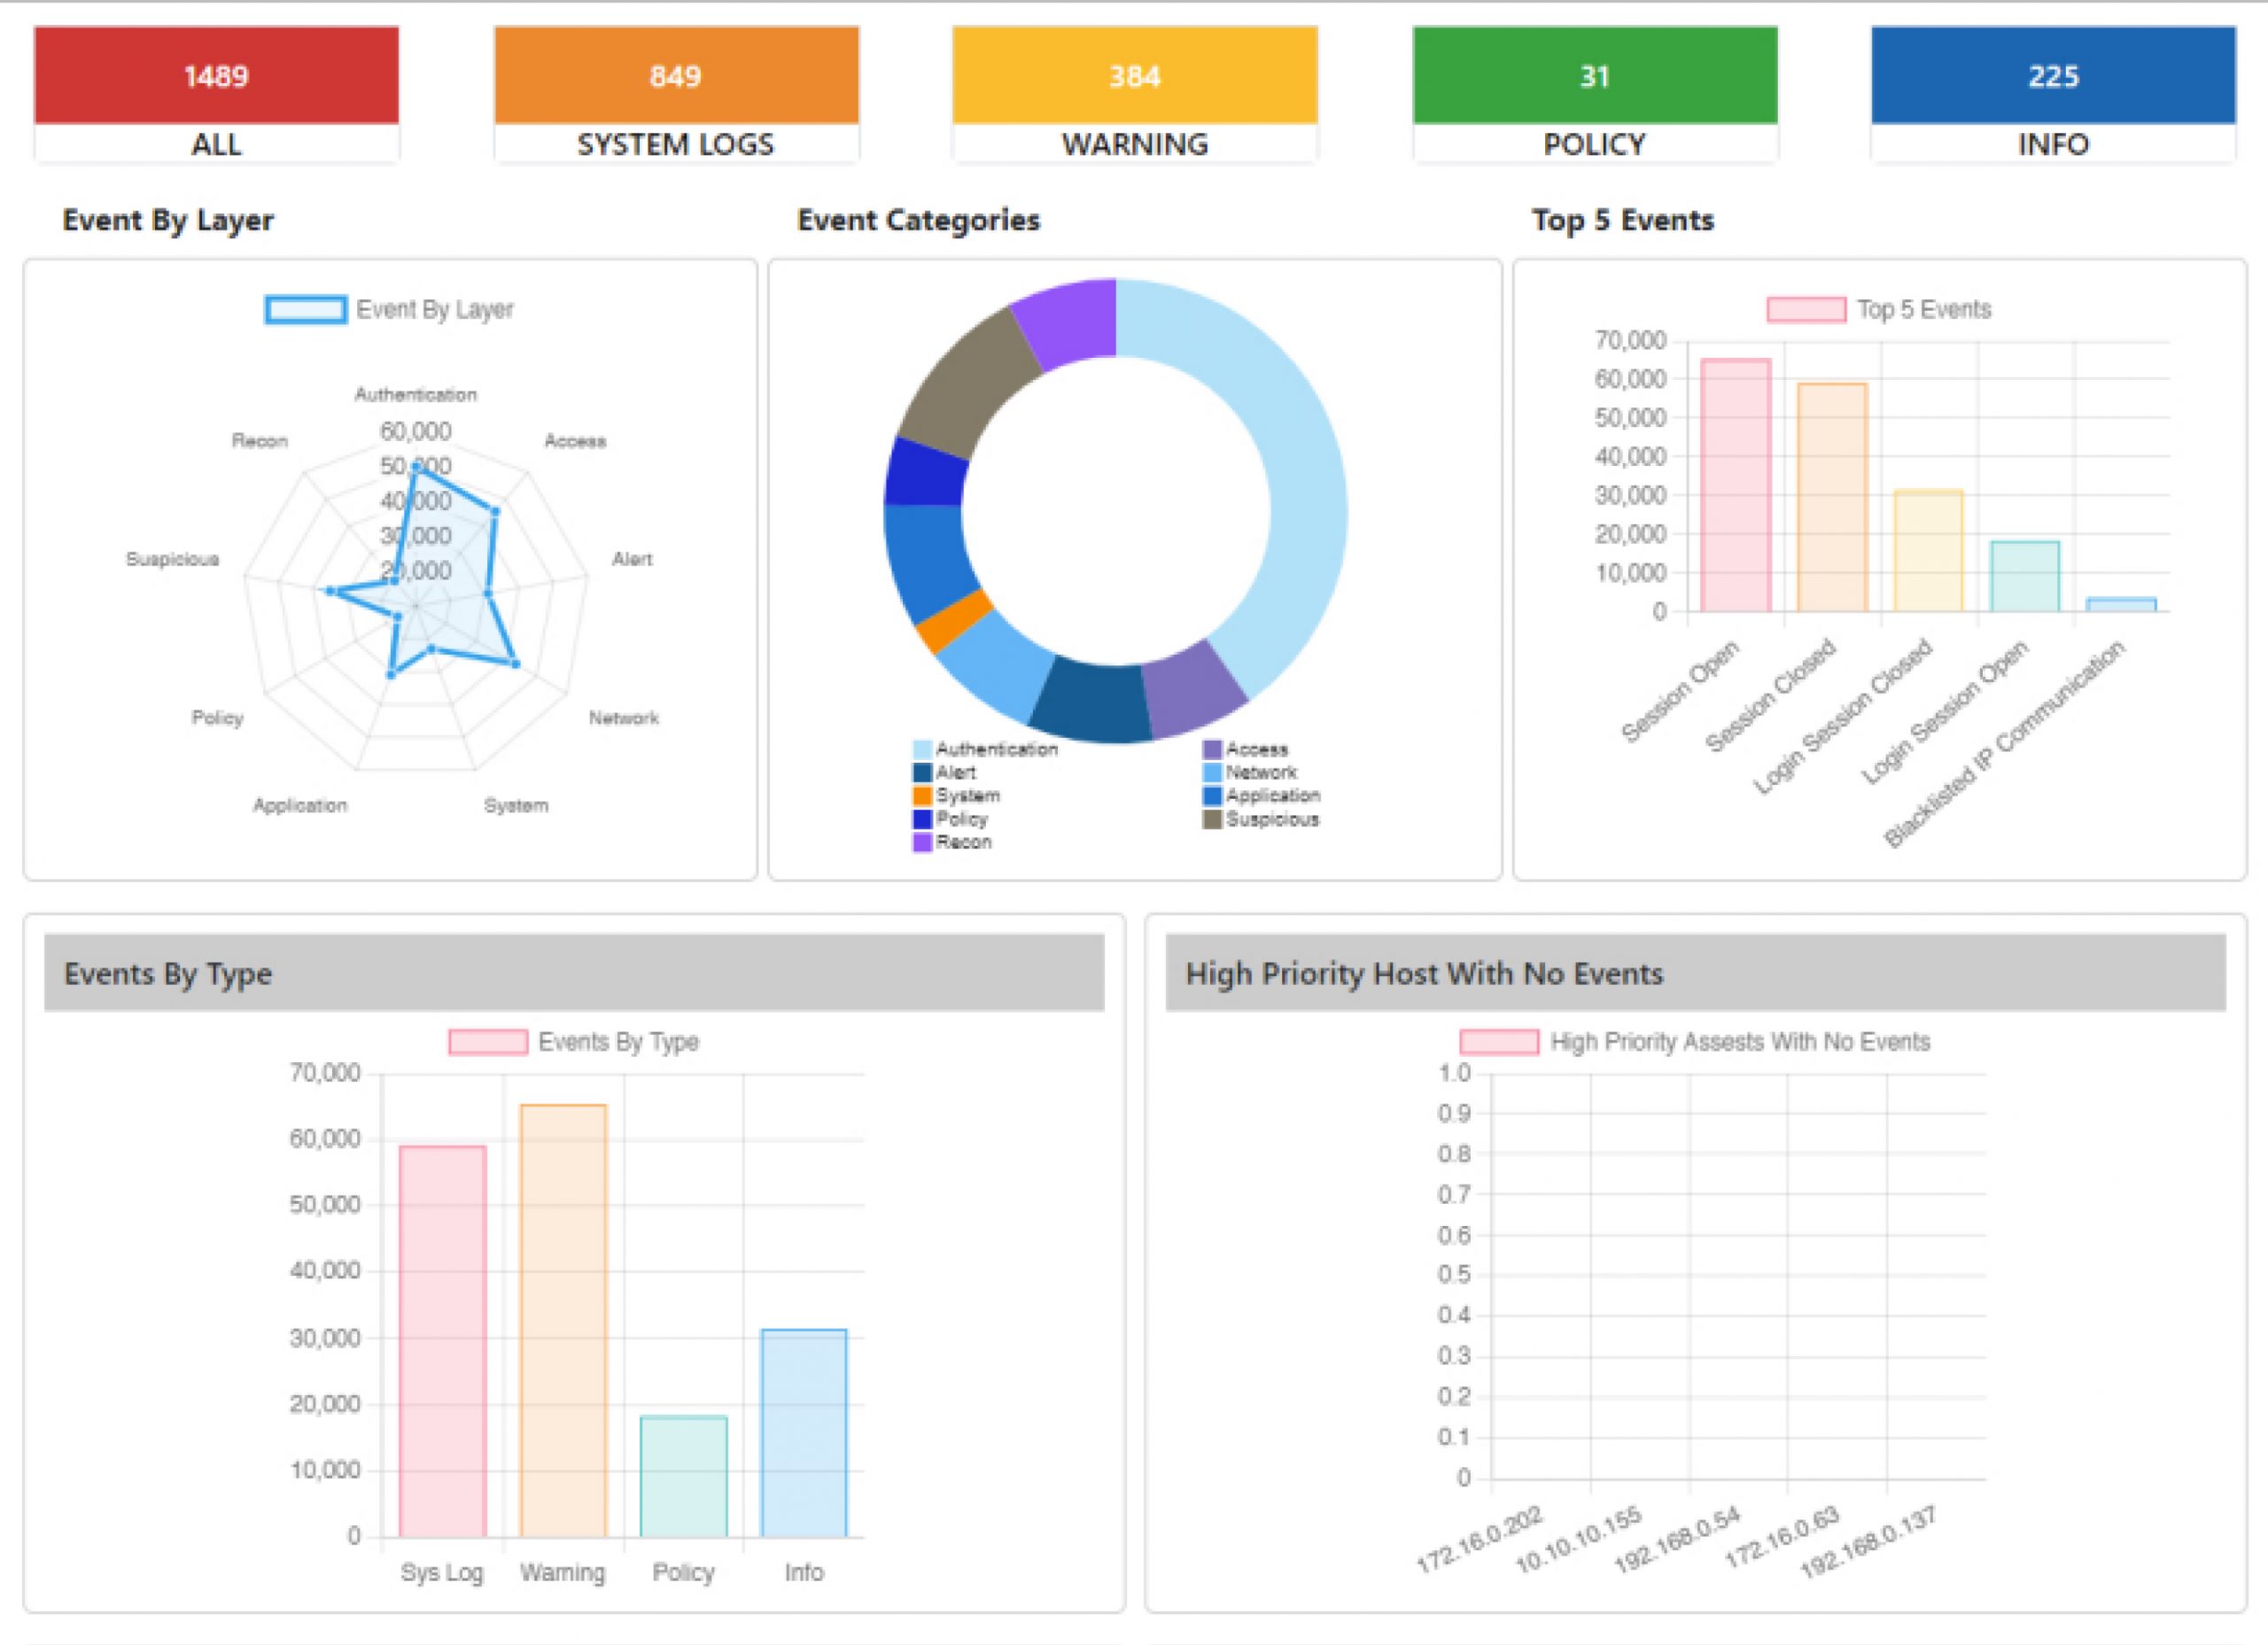Select the Policy bar in Events By Type
The height and width of the screenshot is (1645, 2268).
(x=683, y=1476)
